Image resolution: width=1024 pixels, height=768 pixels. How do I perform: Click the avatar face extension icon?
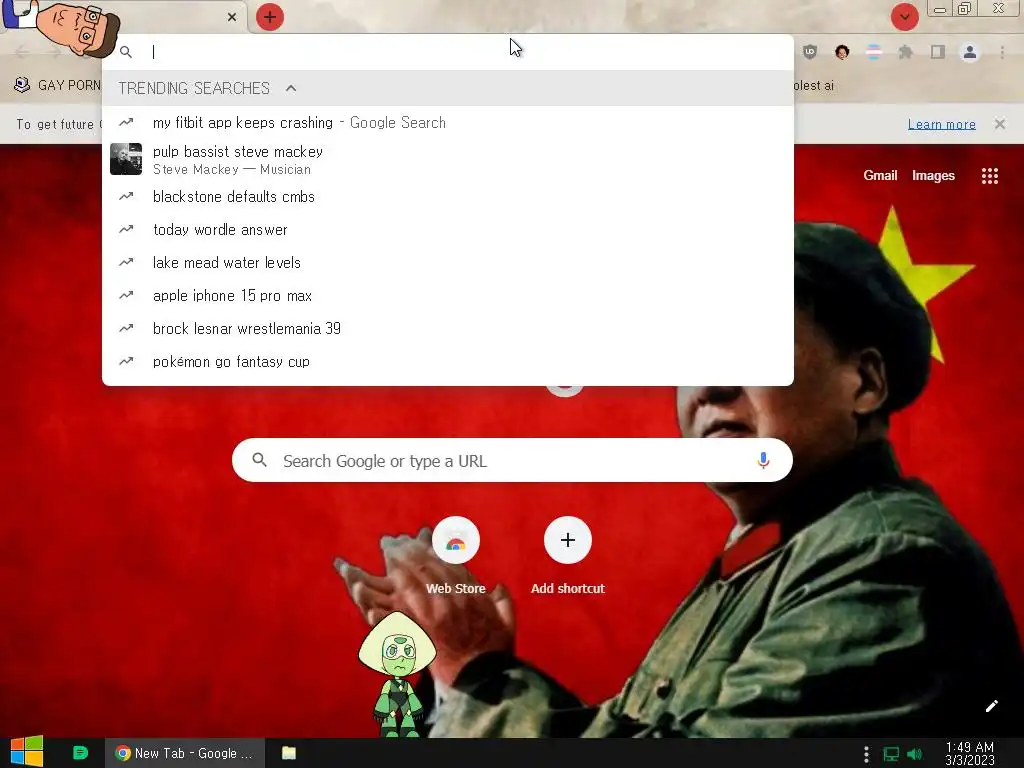(x=842, y=52)
